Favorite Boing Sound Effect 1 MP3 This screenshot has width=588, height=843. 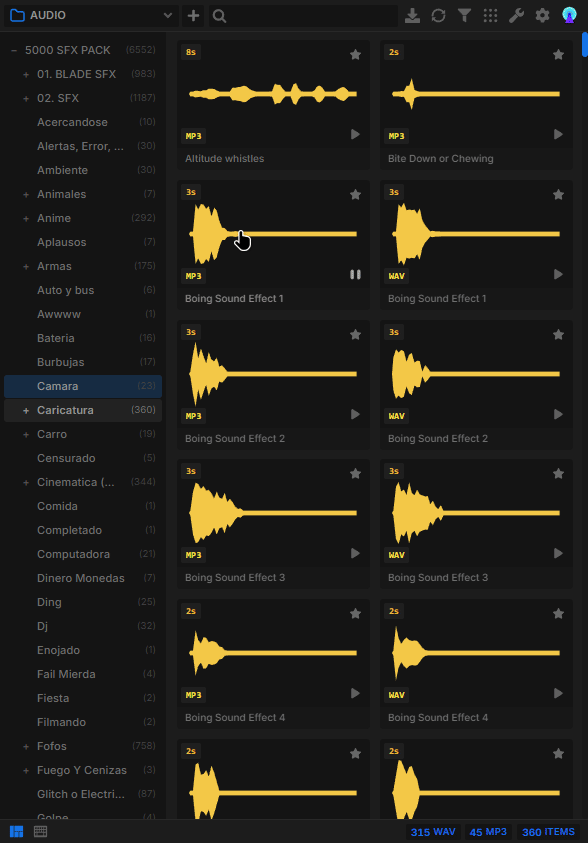pyautogui.click(x=355, y=195)
